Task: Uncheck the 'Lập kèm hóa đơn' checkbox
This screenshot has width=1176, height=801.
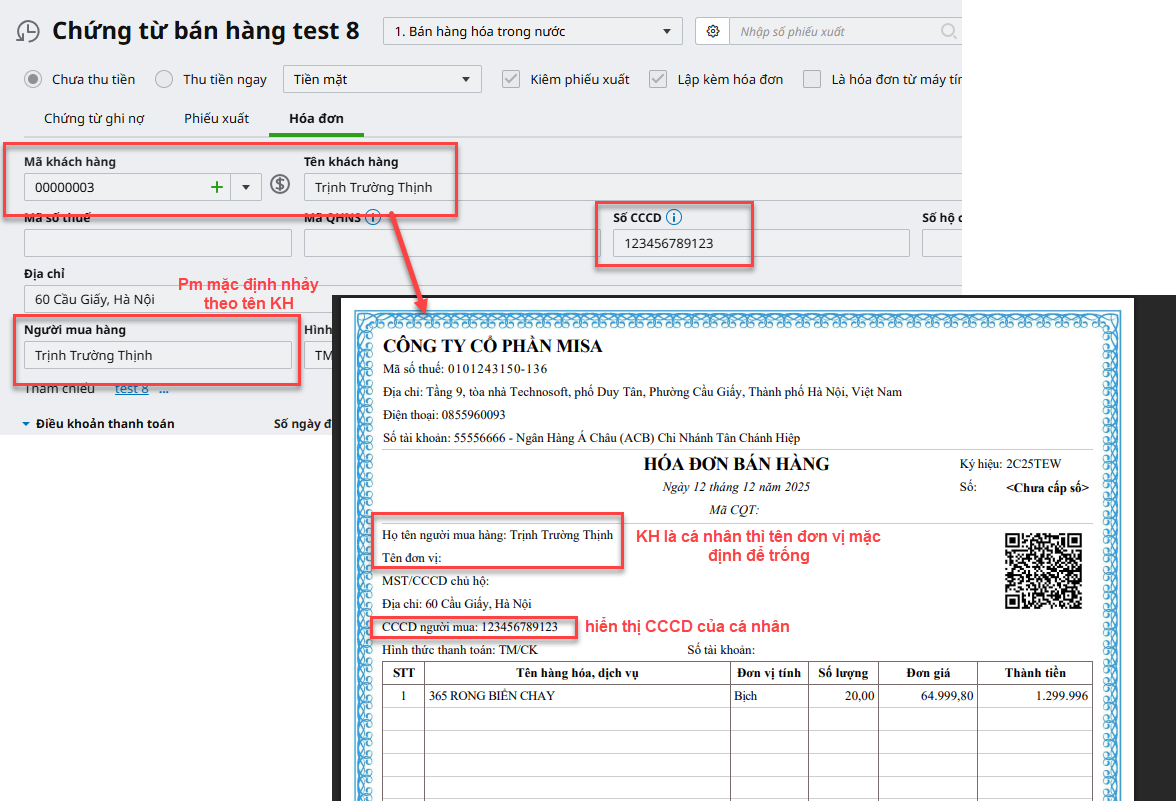Action: 658,79
